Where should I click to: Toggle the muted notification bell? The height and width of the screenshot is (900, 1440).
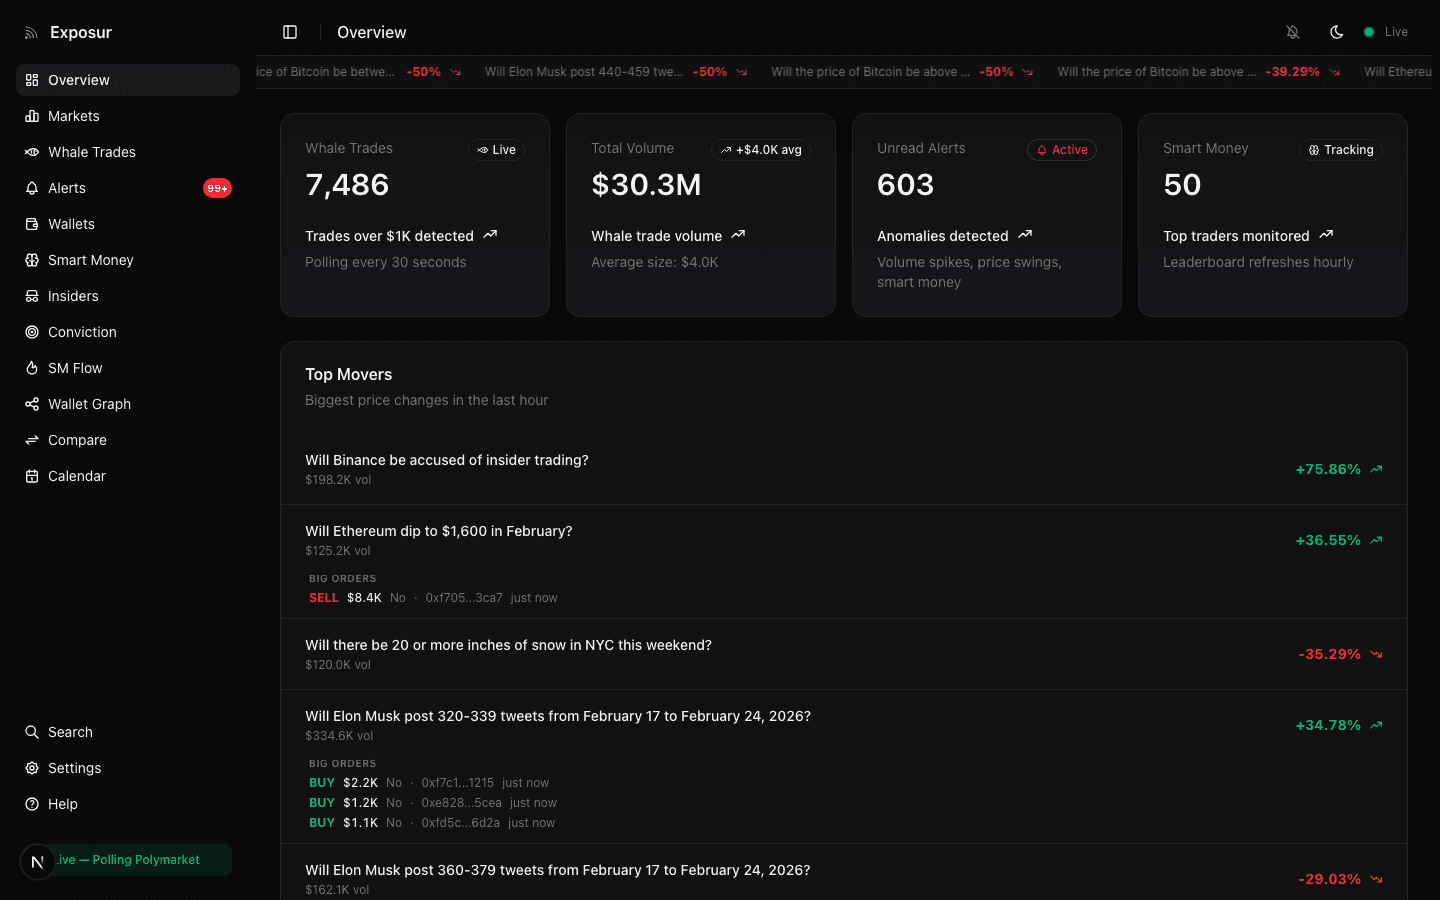pyautogui.click(x=1293, y=32)
